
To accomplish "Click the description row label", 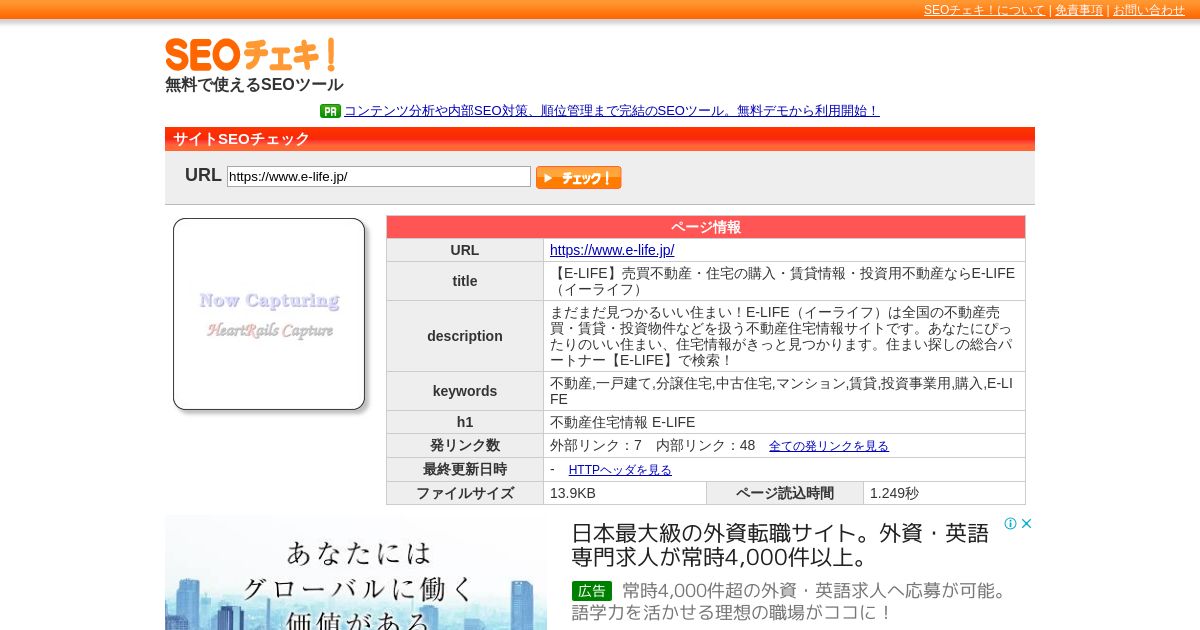I will tap(465, 336).
